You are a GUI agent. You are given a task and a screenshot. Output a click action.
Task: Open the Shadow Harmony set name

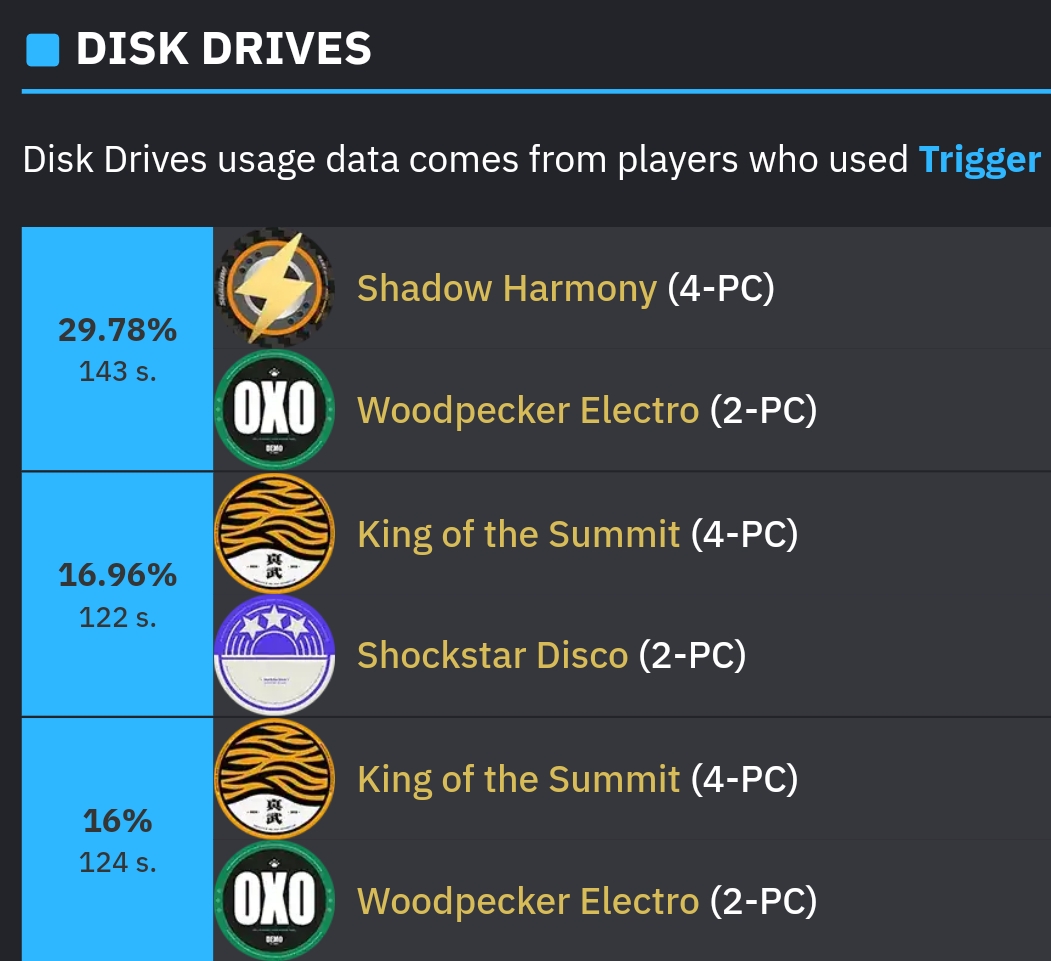pyautogui.click(x=507, y=289)
